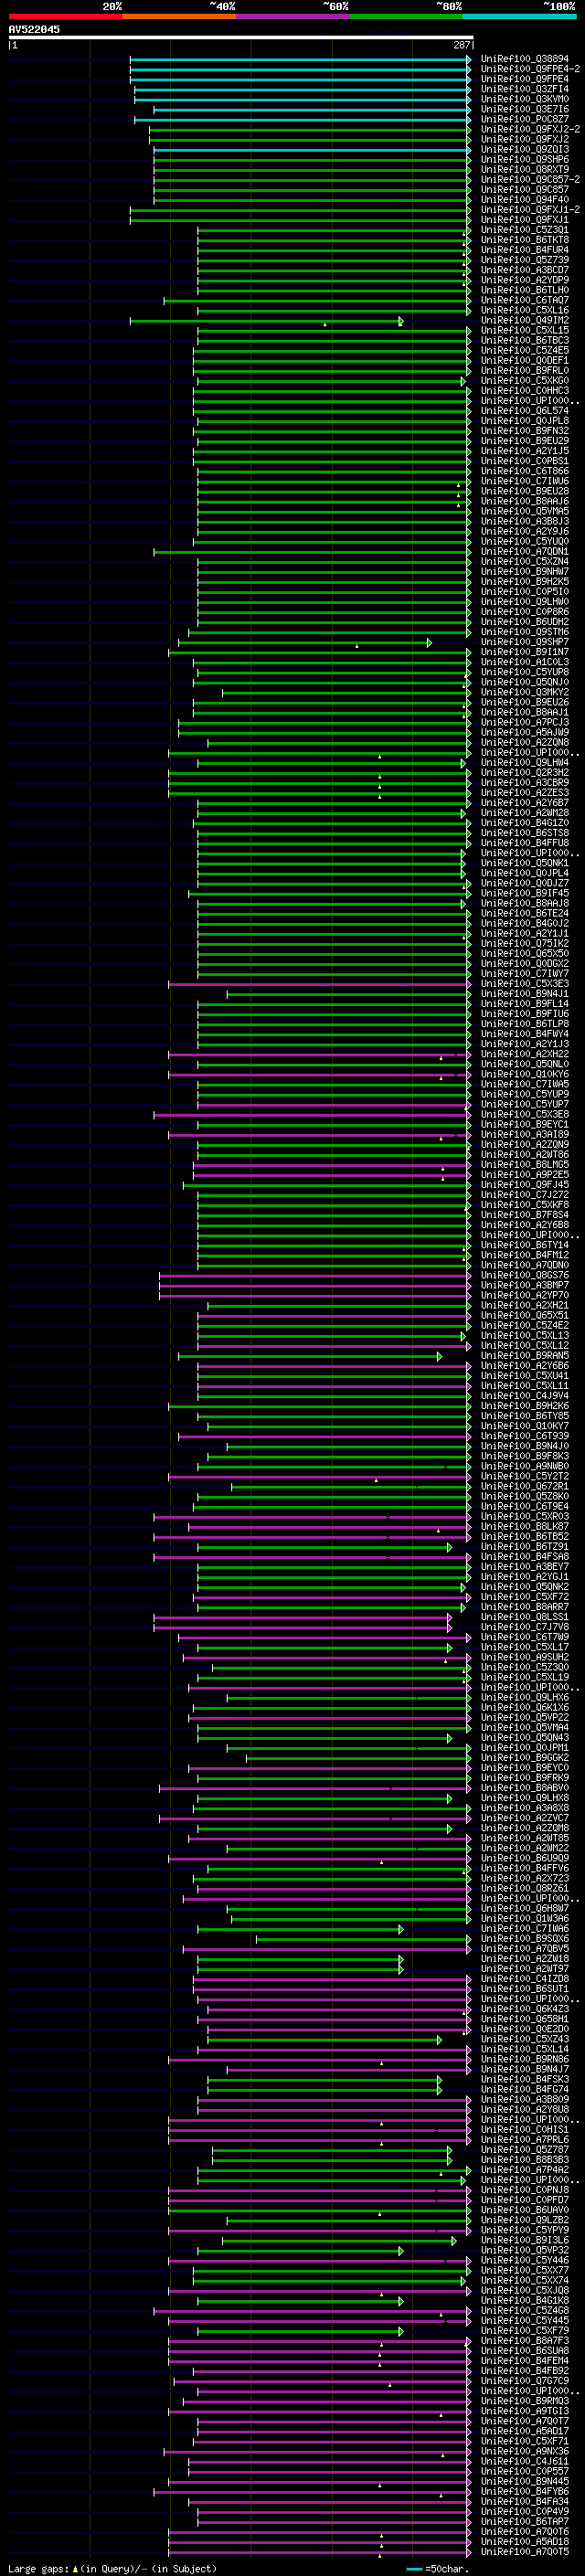Click the cyan alignment bar for Q38894
Viewport: 585px width, 2576px height.
coord(300,59)
